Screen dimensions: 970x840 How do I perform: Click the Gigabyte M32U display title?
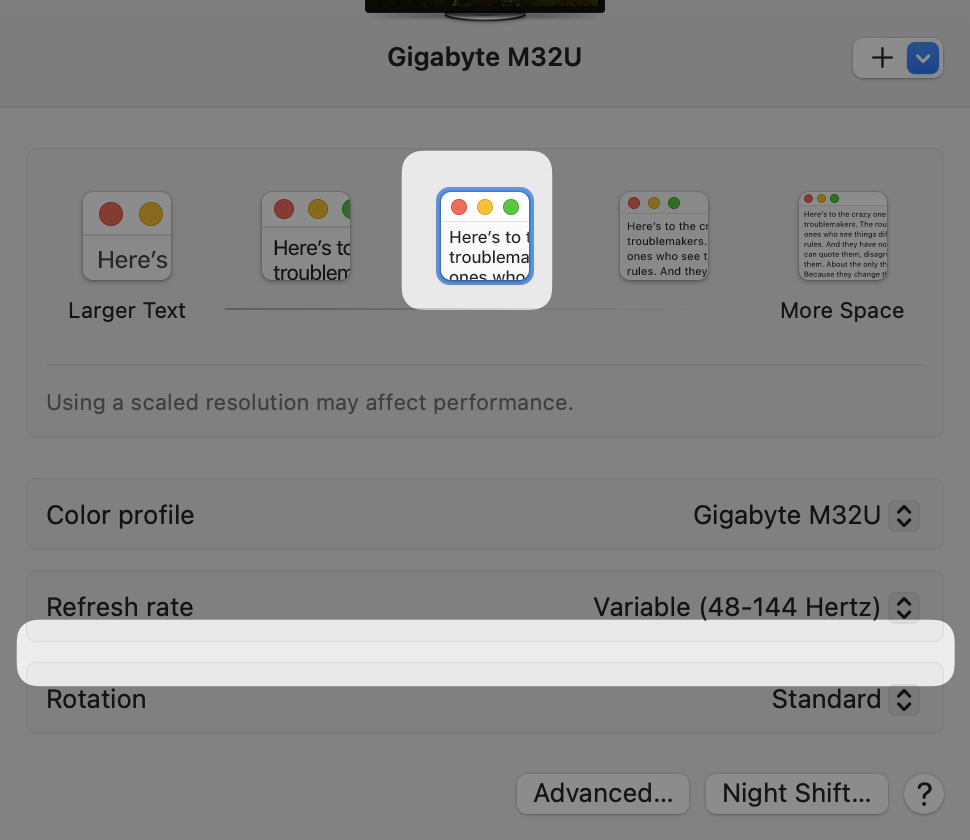(x=484, y=58)
